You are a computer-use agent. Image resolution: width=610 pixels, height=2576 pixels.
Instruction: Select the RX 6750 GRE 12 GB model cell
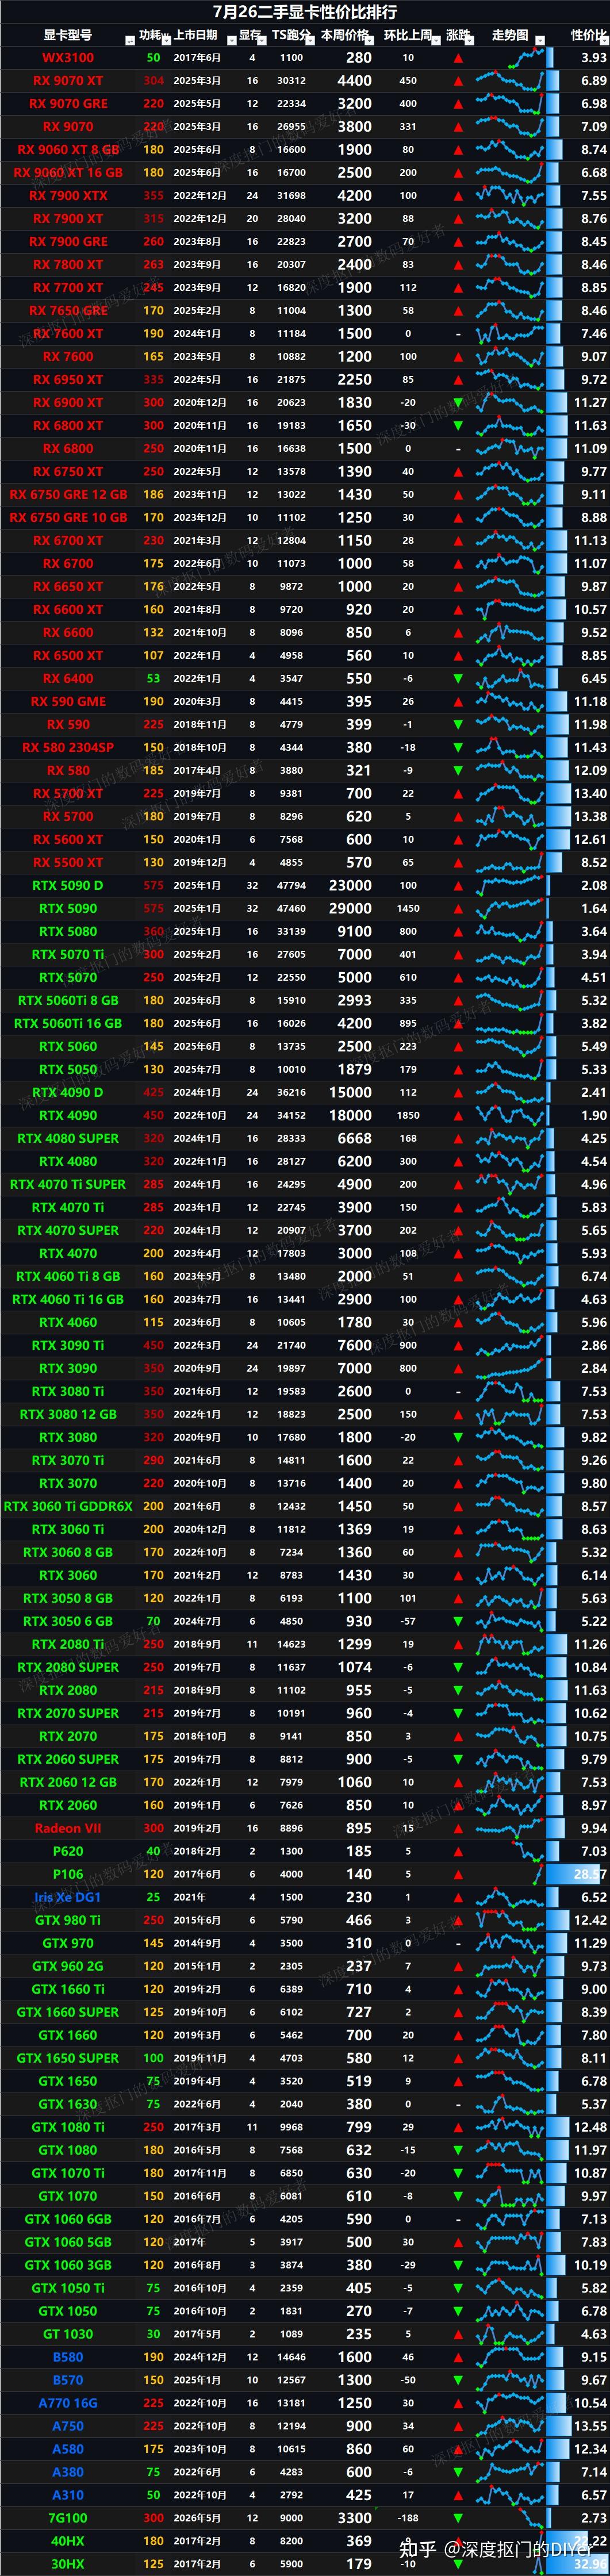[68, 495]
